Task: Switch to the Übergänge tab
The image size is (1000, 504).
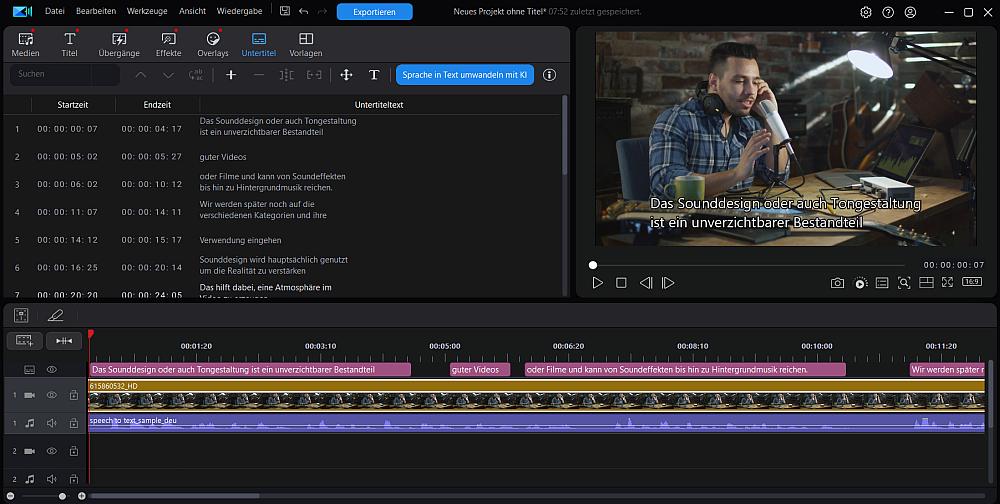Action: click(118, 44)
